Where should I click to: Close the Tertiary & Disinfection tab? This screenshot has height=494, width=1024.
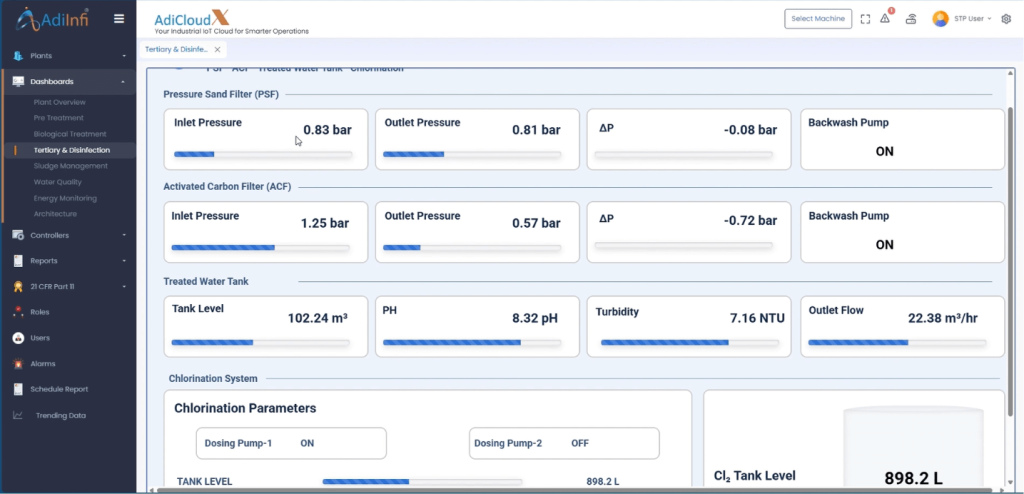click(217, 50)
